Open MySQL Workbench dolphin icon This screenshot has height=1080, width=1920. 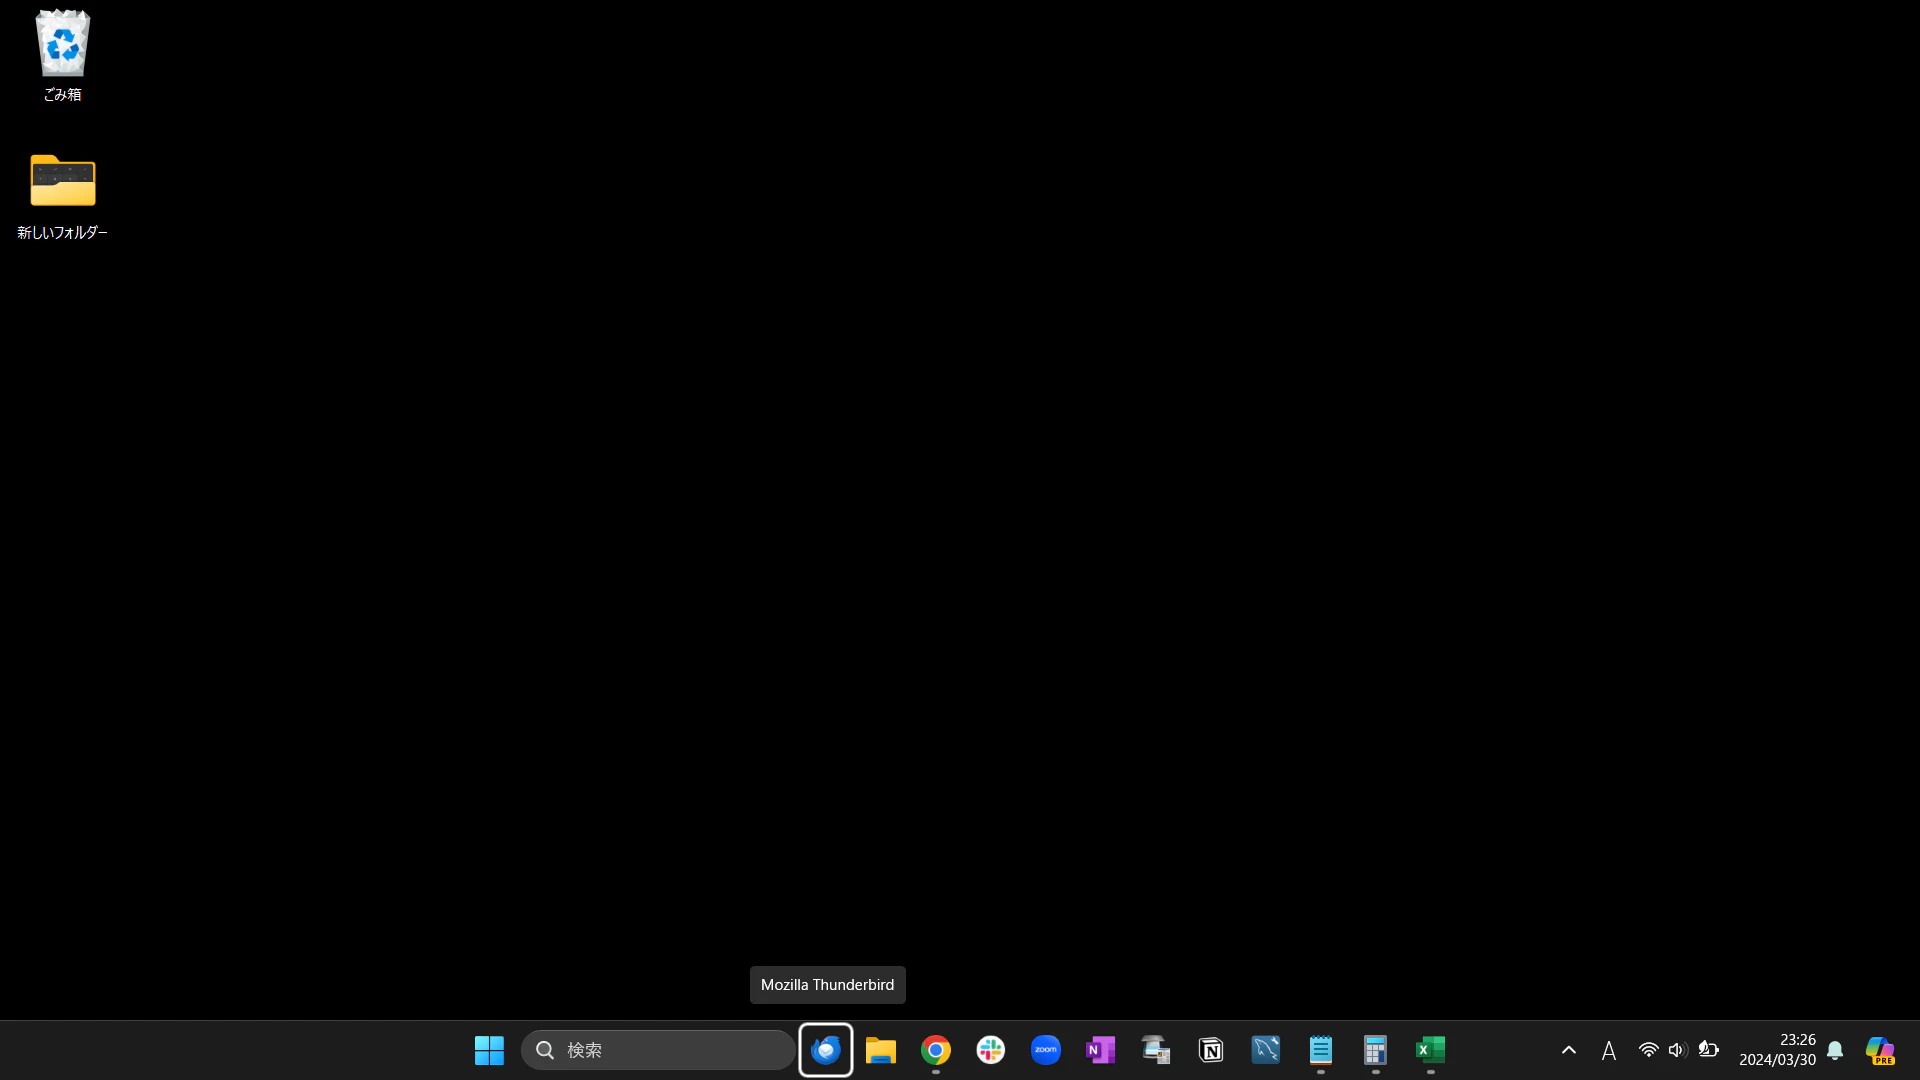(x=1266, y=1050)
